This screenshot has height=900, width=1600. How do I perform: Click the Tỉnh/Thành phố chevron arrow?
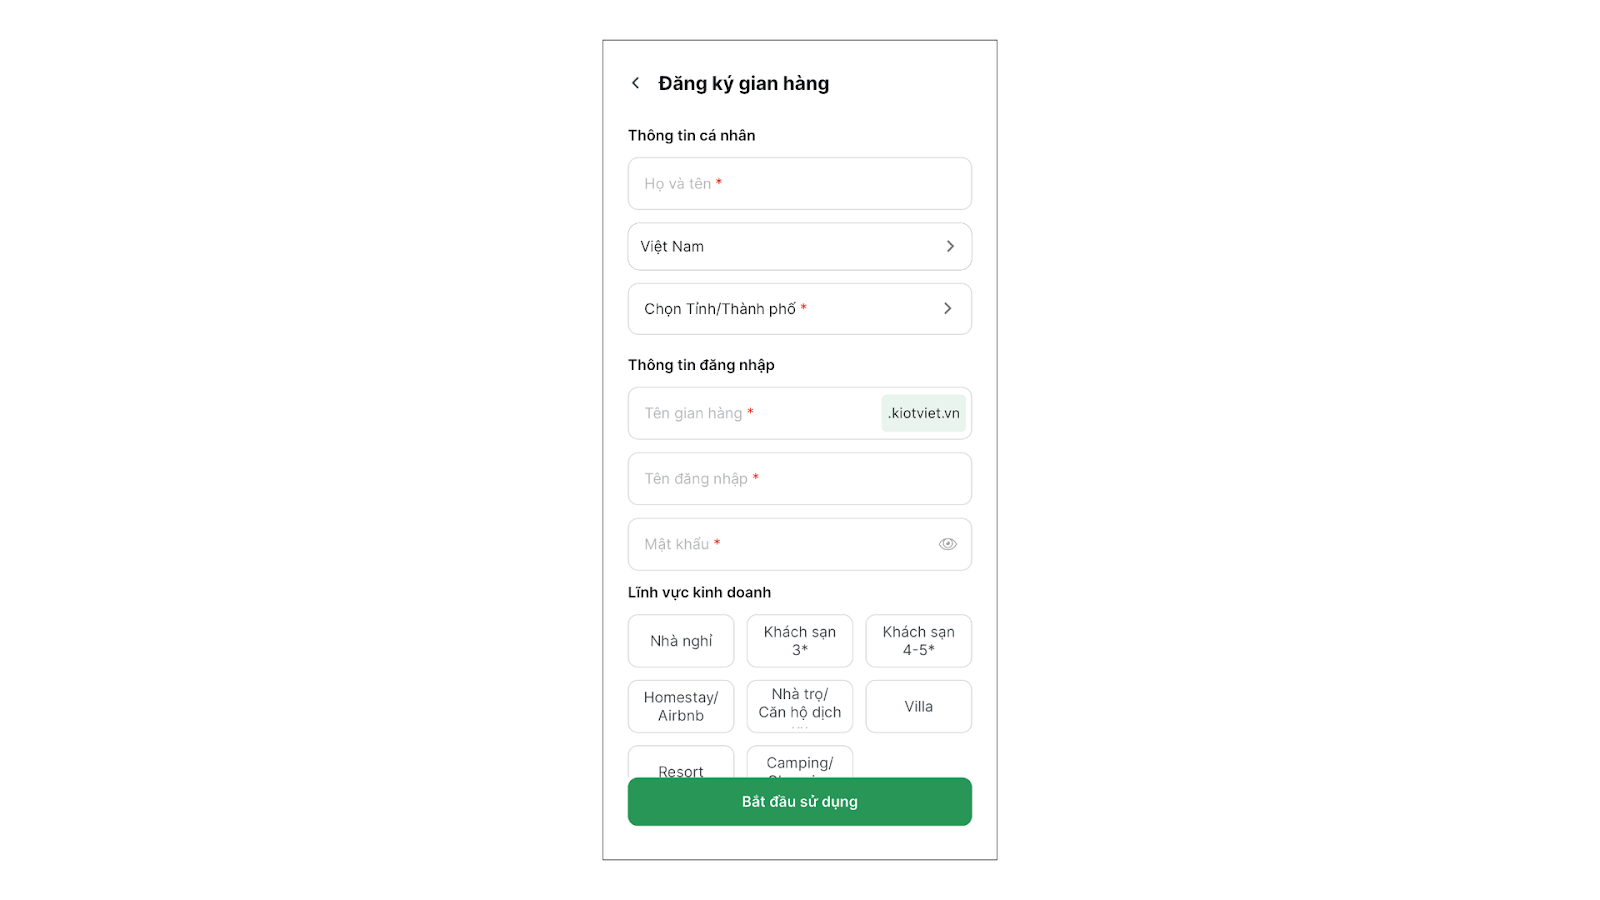click(x=948, y=309)
